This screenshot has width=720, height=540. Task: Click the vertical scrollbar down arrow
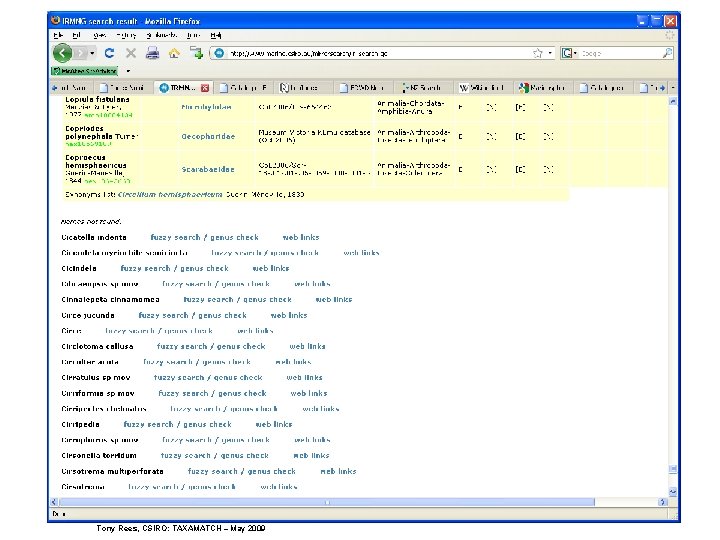(673, 492)
